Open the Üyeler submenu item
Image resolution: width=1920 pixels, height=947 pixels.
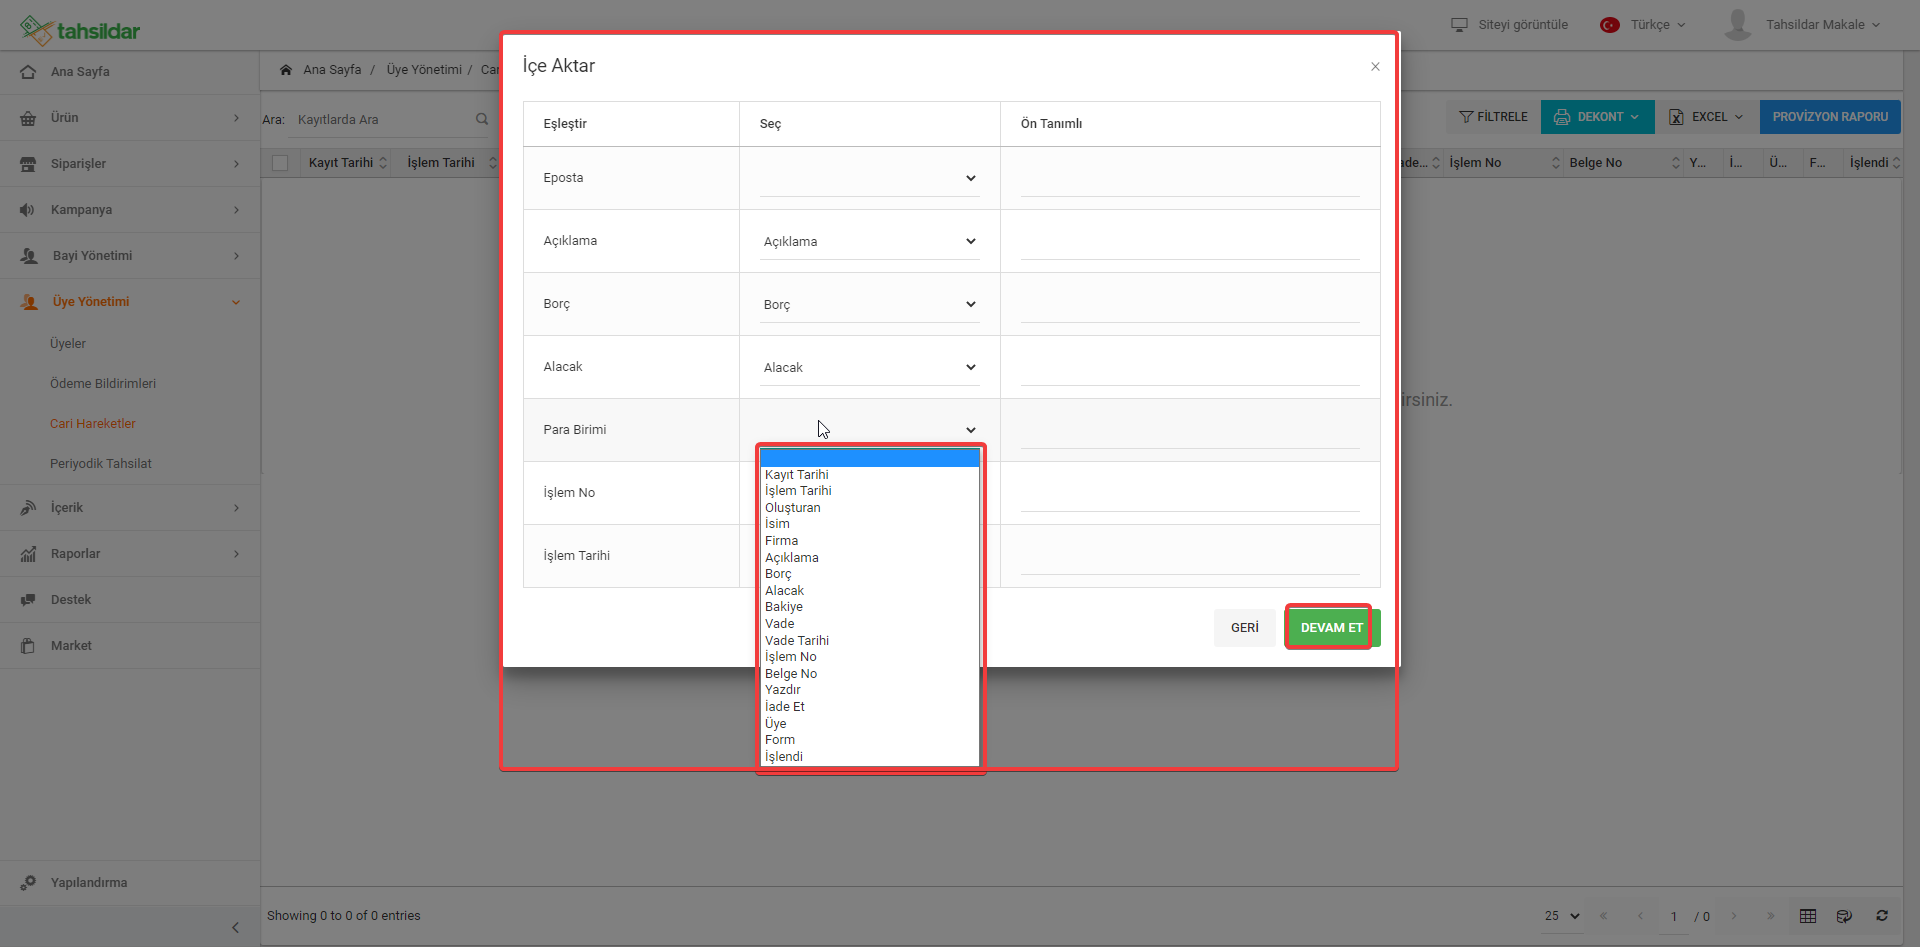tap(68, 344)
